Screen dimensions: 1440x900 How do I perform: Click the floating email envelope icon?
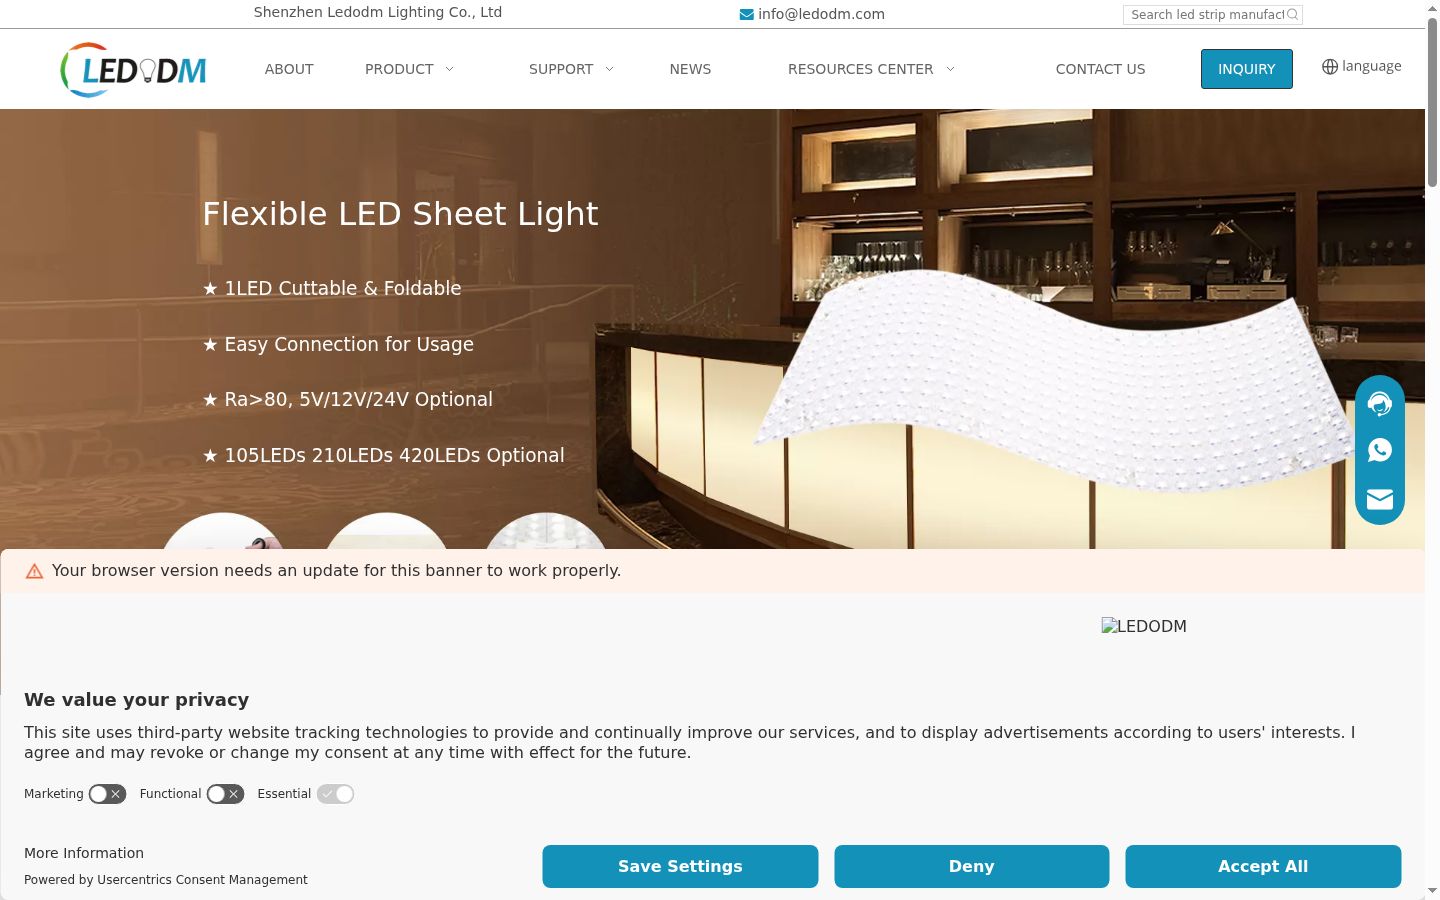coord(1380,498)
